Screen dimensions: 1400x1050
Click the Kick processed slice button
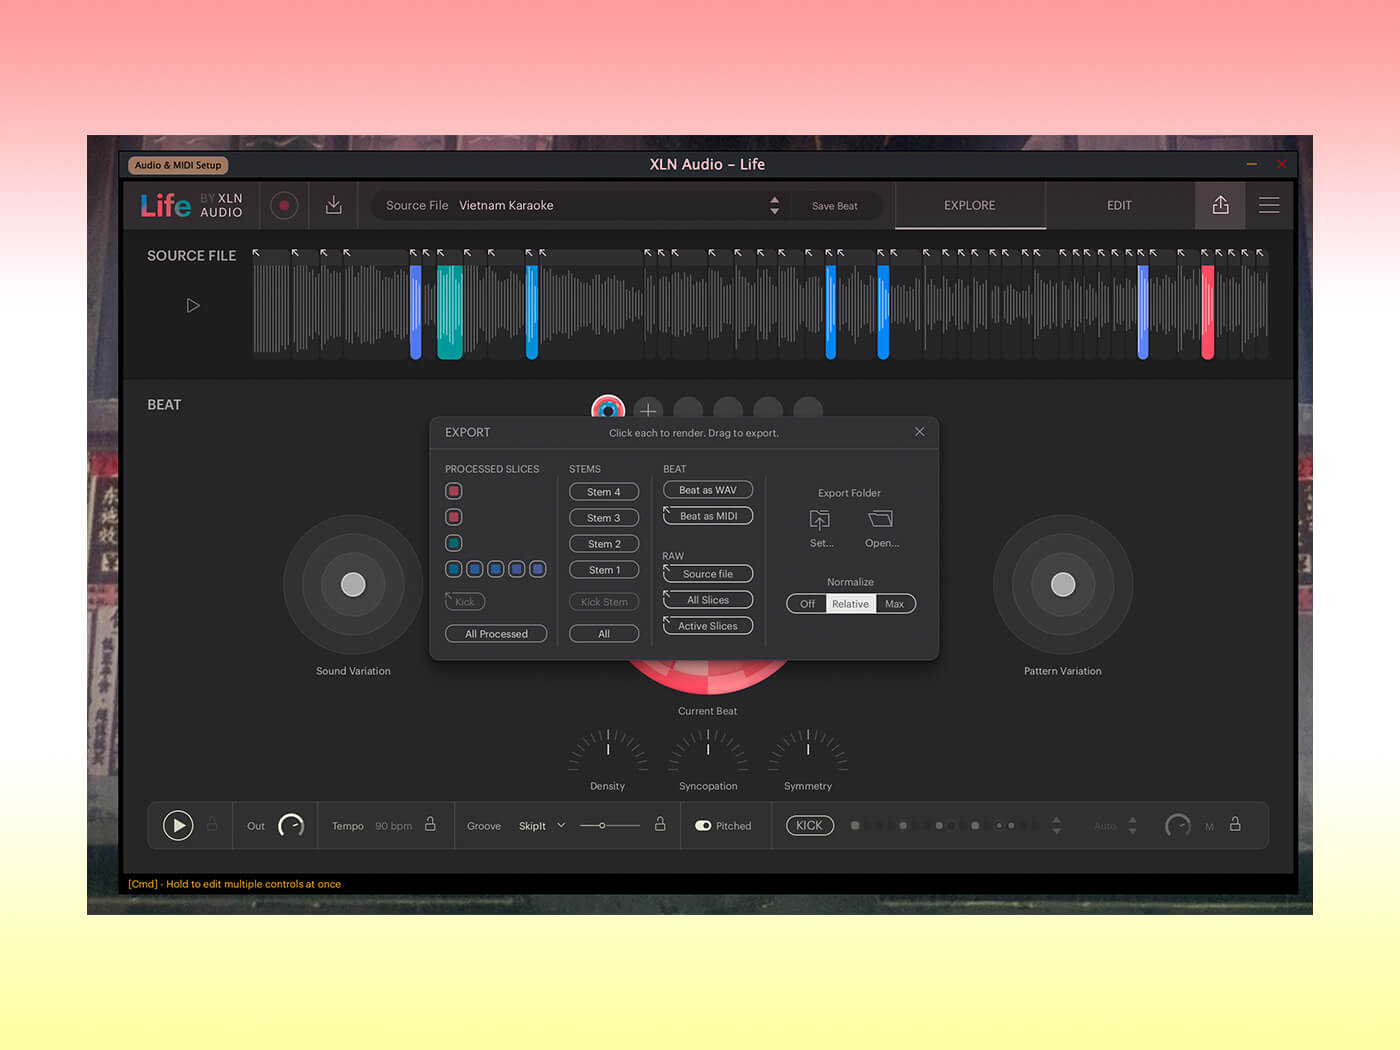point(465,602)
